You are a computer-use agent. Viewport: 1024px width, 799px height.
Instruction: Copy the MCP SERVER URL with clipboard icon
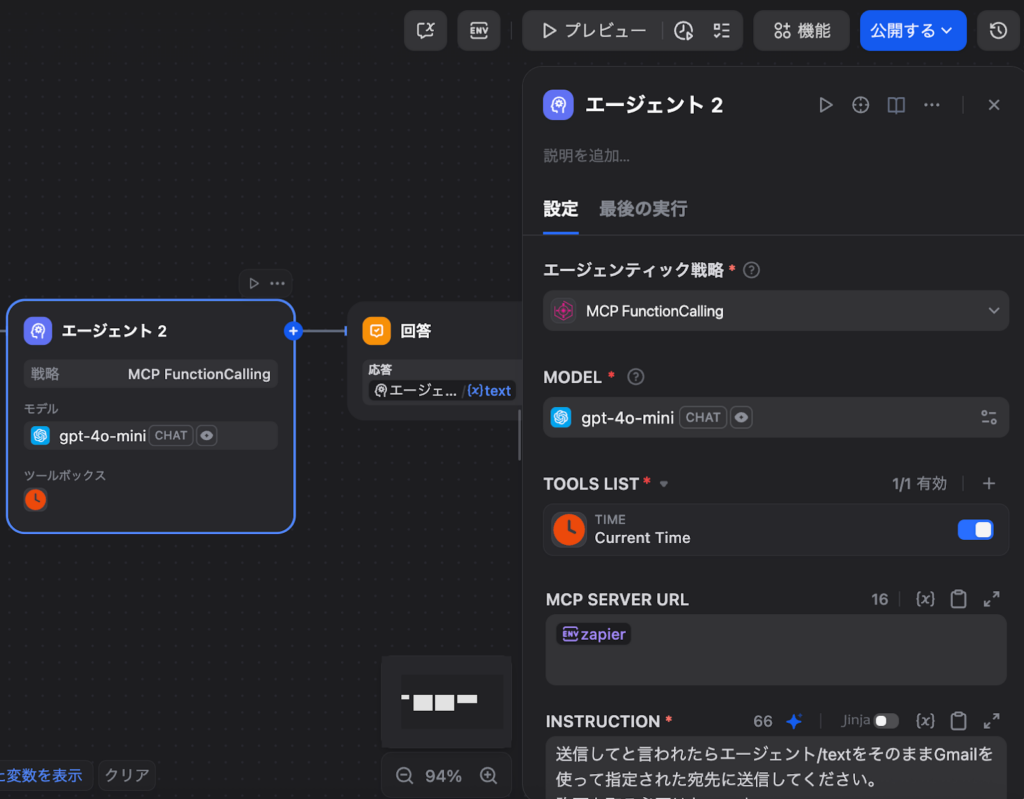coord(958,599)
